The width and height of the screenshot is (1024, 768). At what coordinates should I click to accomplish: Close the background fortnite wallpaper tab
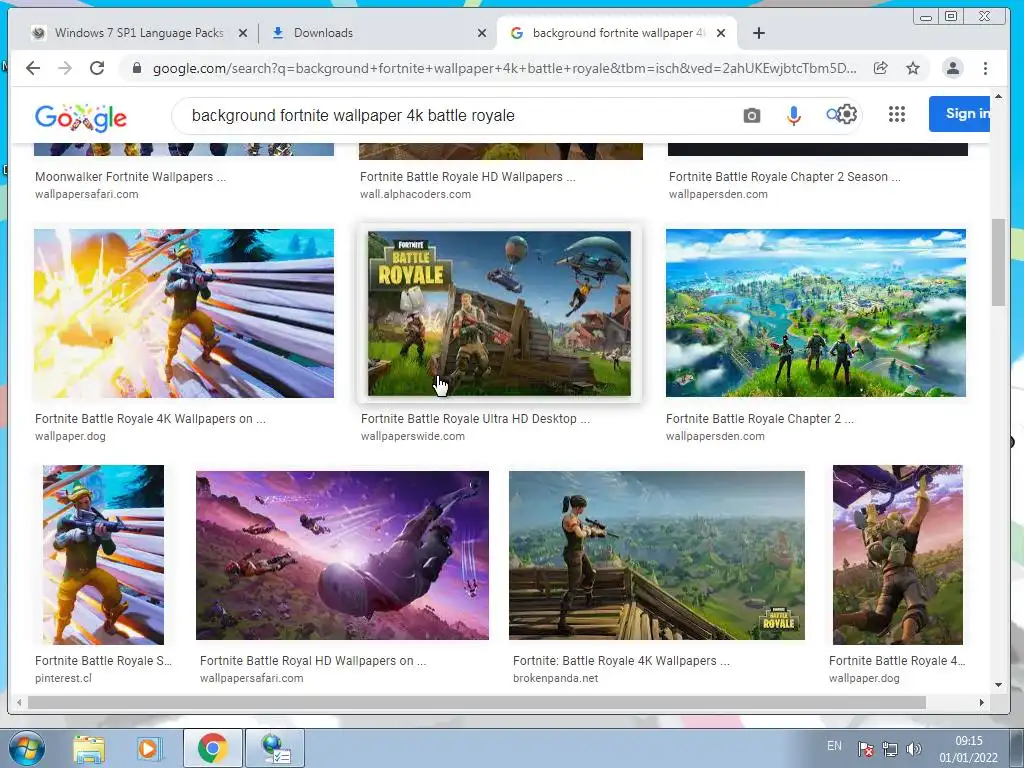click(721, 33)
